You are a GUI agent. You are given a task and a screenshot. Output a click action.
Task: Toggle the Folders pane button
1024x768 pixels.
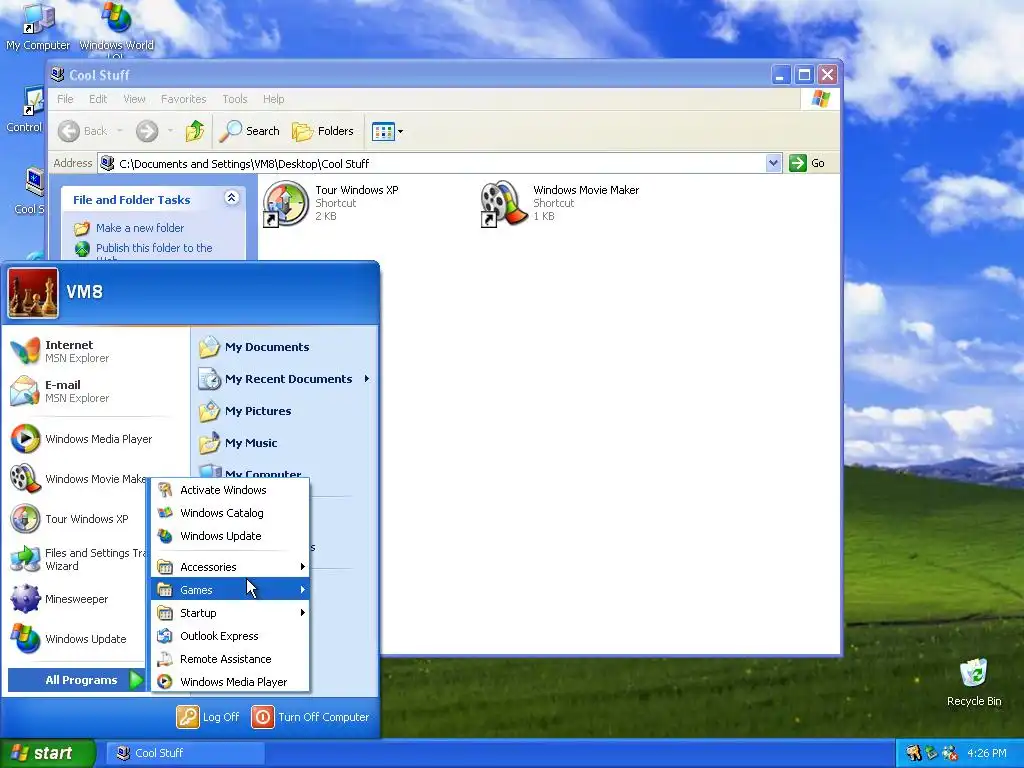click(x=323, y=131)
